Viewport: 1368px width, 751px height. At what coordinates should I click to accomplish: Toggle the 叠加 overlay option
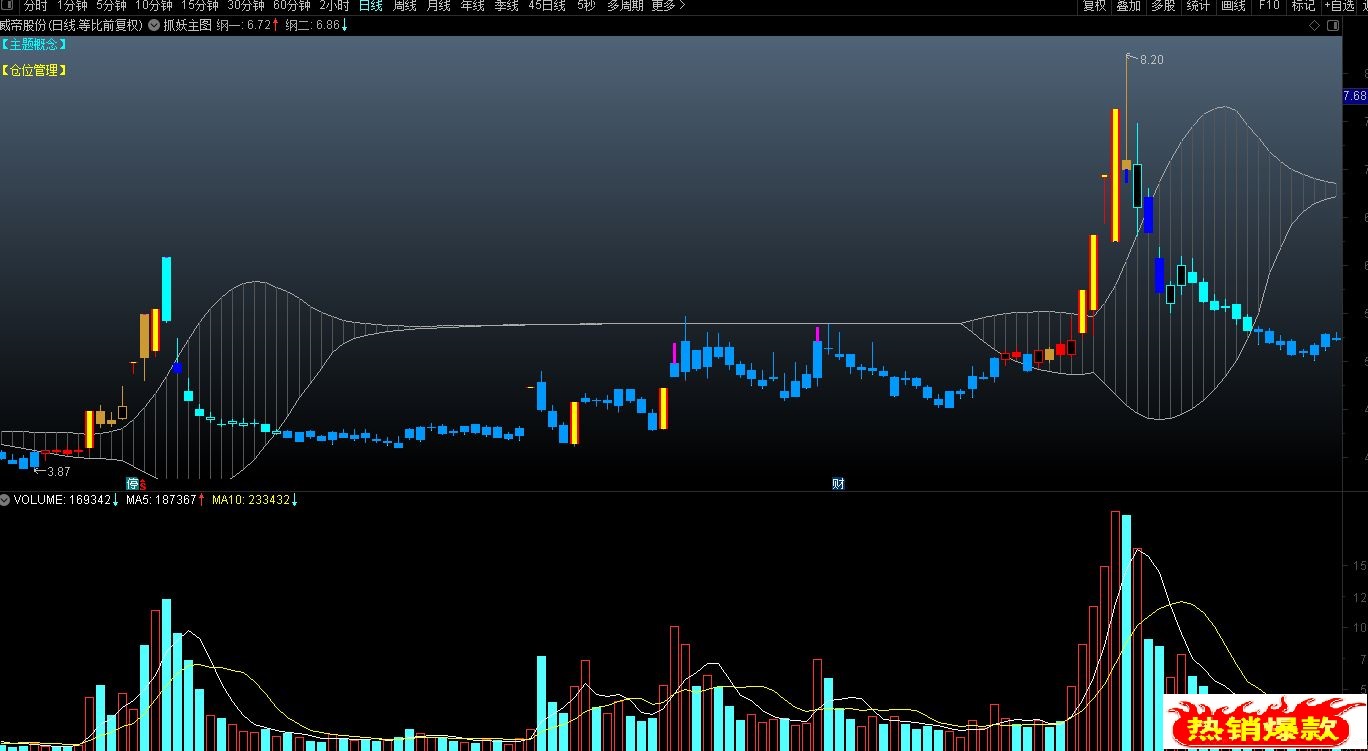pyautogui.click(x=1128, y=6)
